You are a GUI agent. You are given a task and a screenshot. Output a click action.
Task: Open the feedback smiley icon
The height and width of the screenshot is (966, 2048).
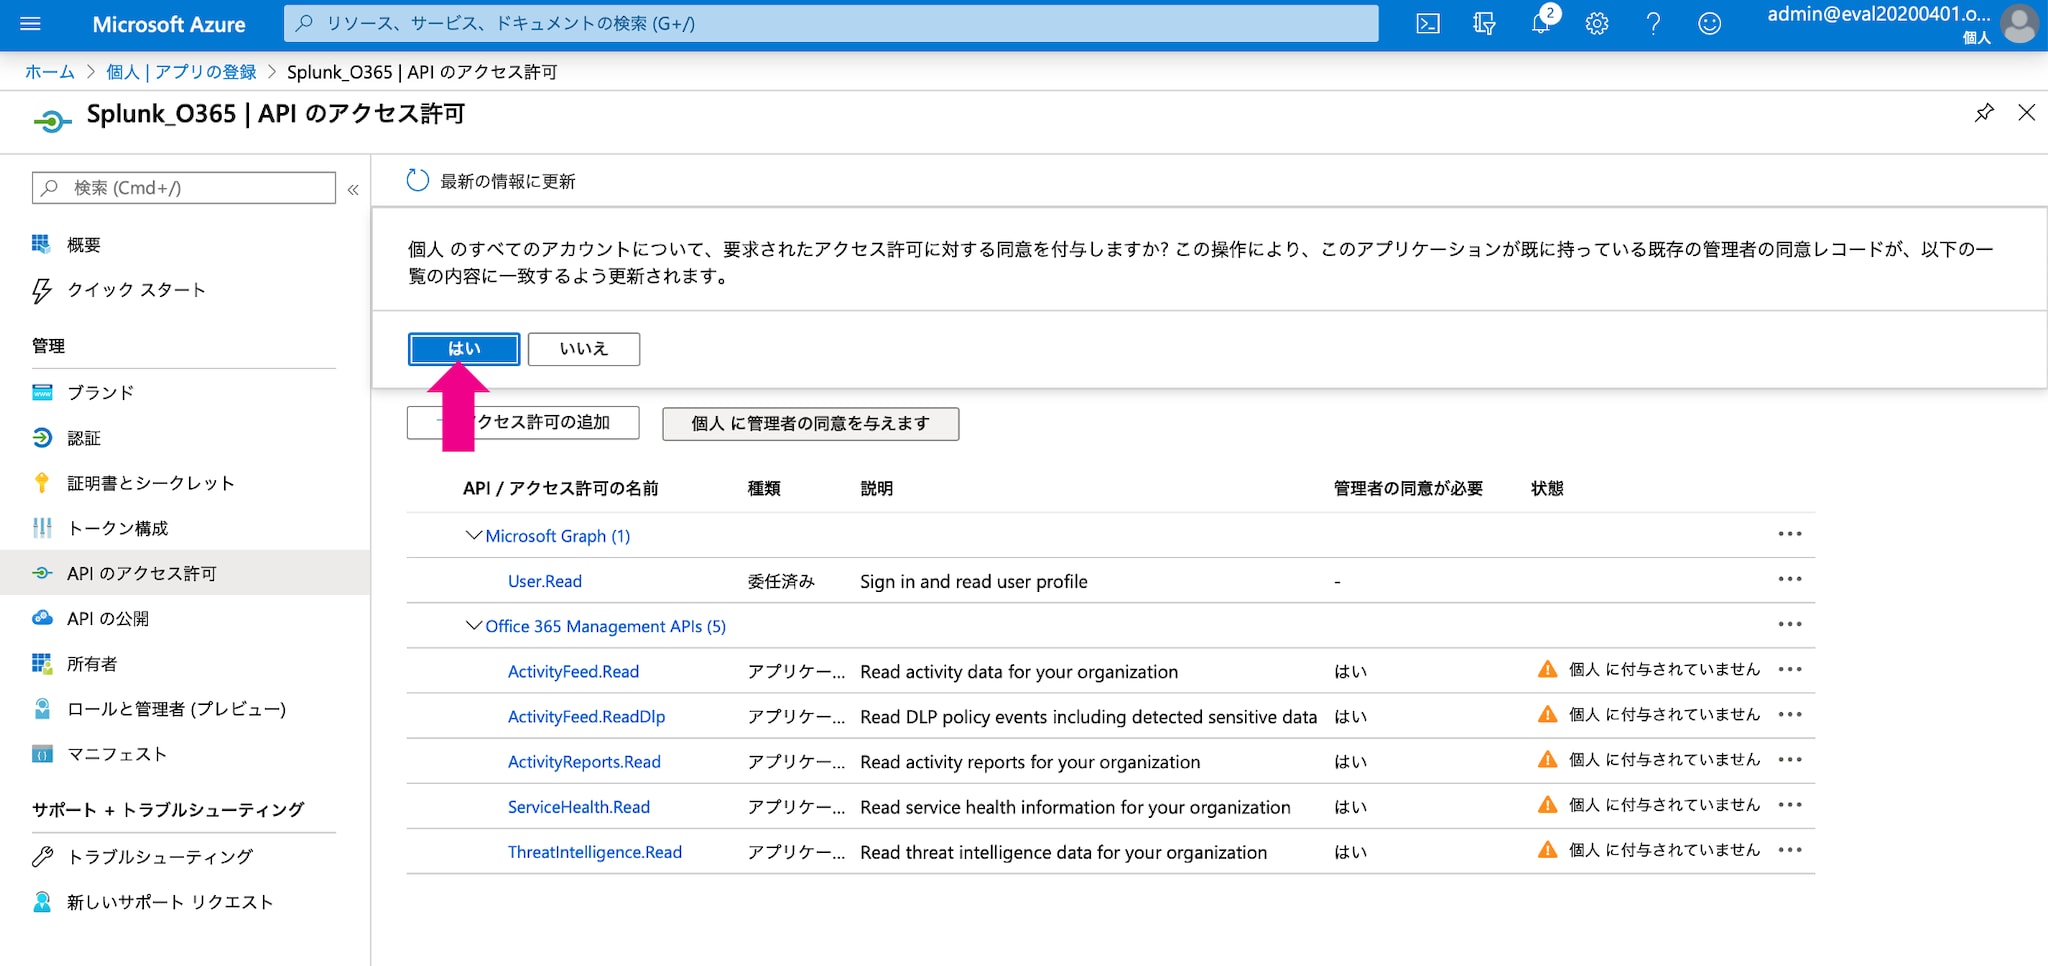(1710, 23)
